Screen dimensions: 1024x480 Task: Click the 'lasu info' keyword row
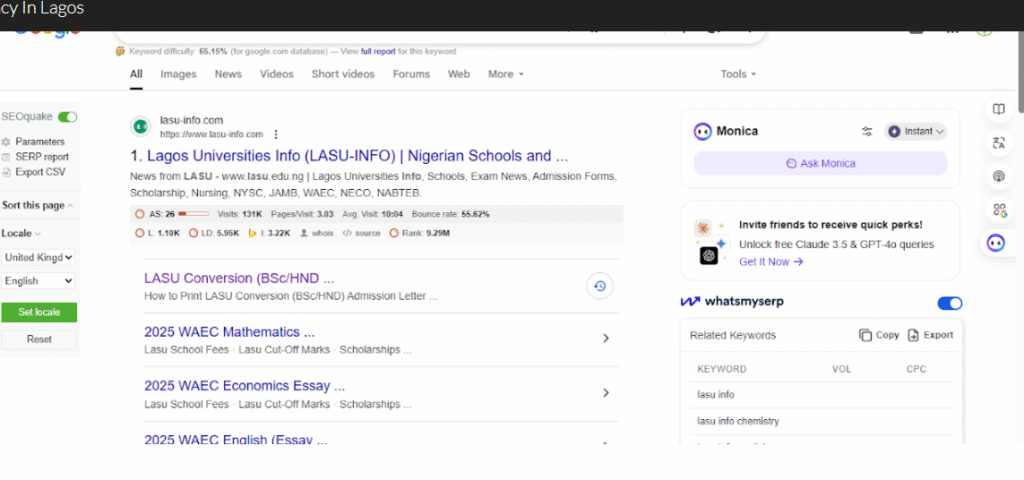[x=822, y=395]
